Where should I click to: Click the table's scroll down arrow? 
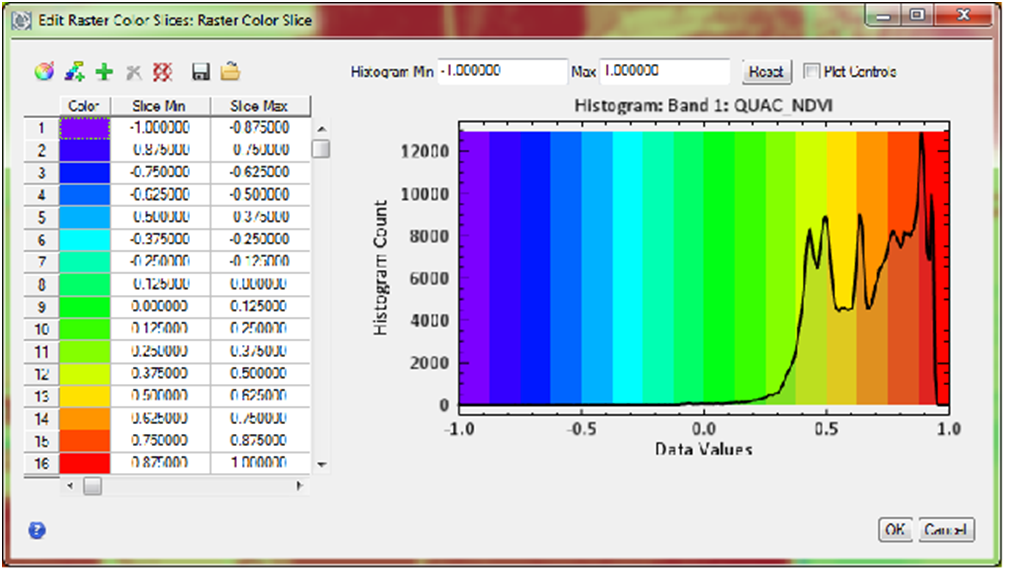(321, 465)
